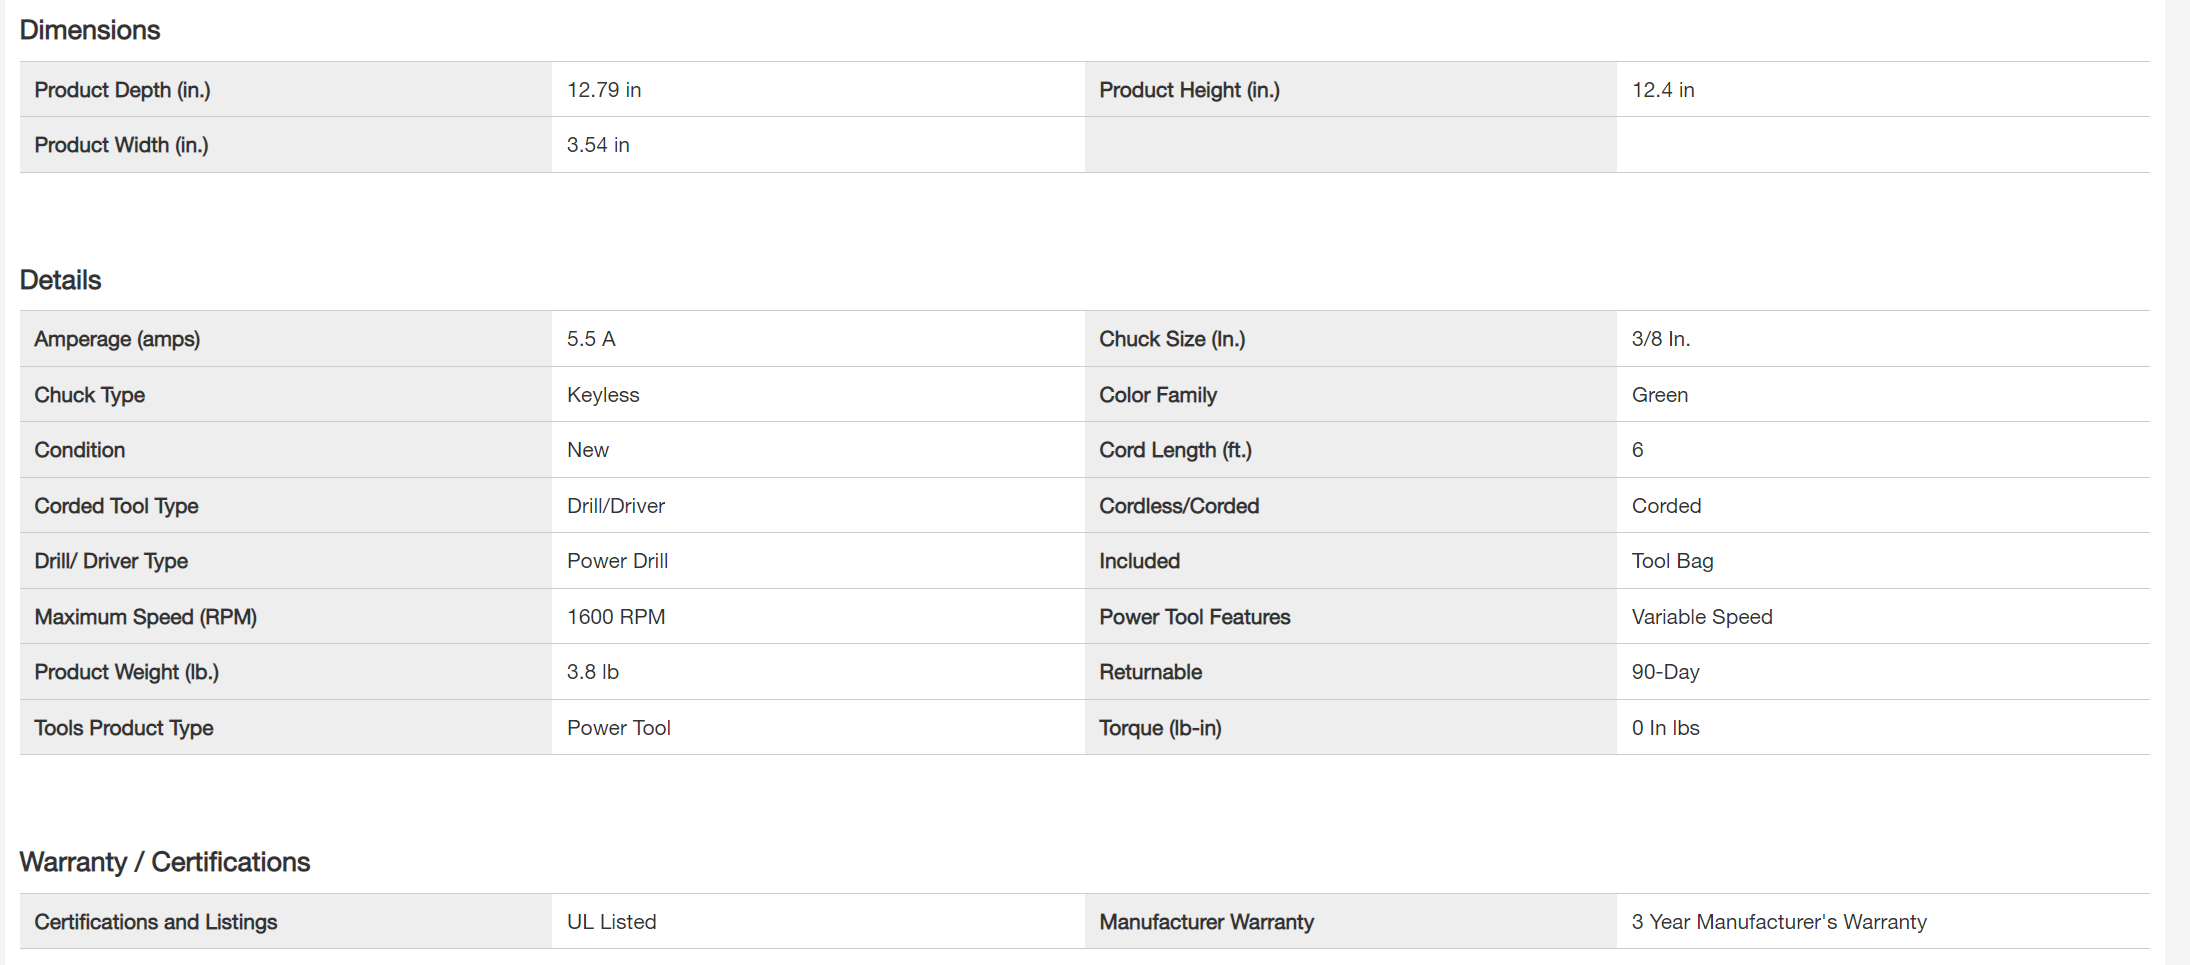Click the Details section heading

pyautogui.click(x=61, y=280)
